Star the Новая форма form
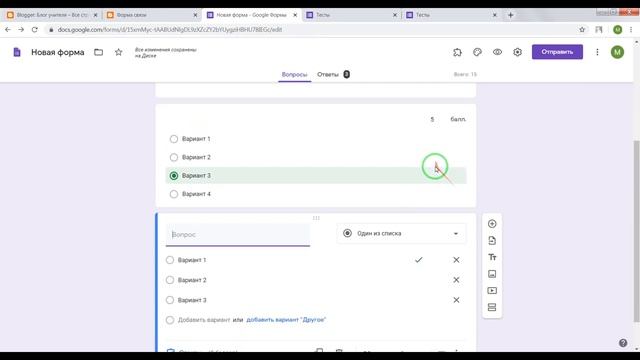This screenshot has height=360, width=640. (118, 52)
